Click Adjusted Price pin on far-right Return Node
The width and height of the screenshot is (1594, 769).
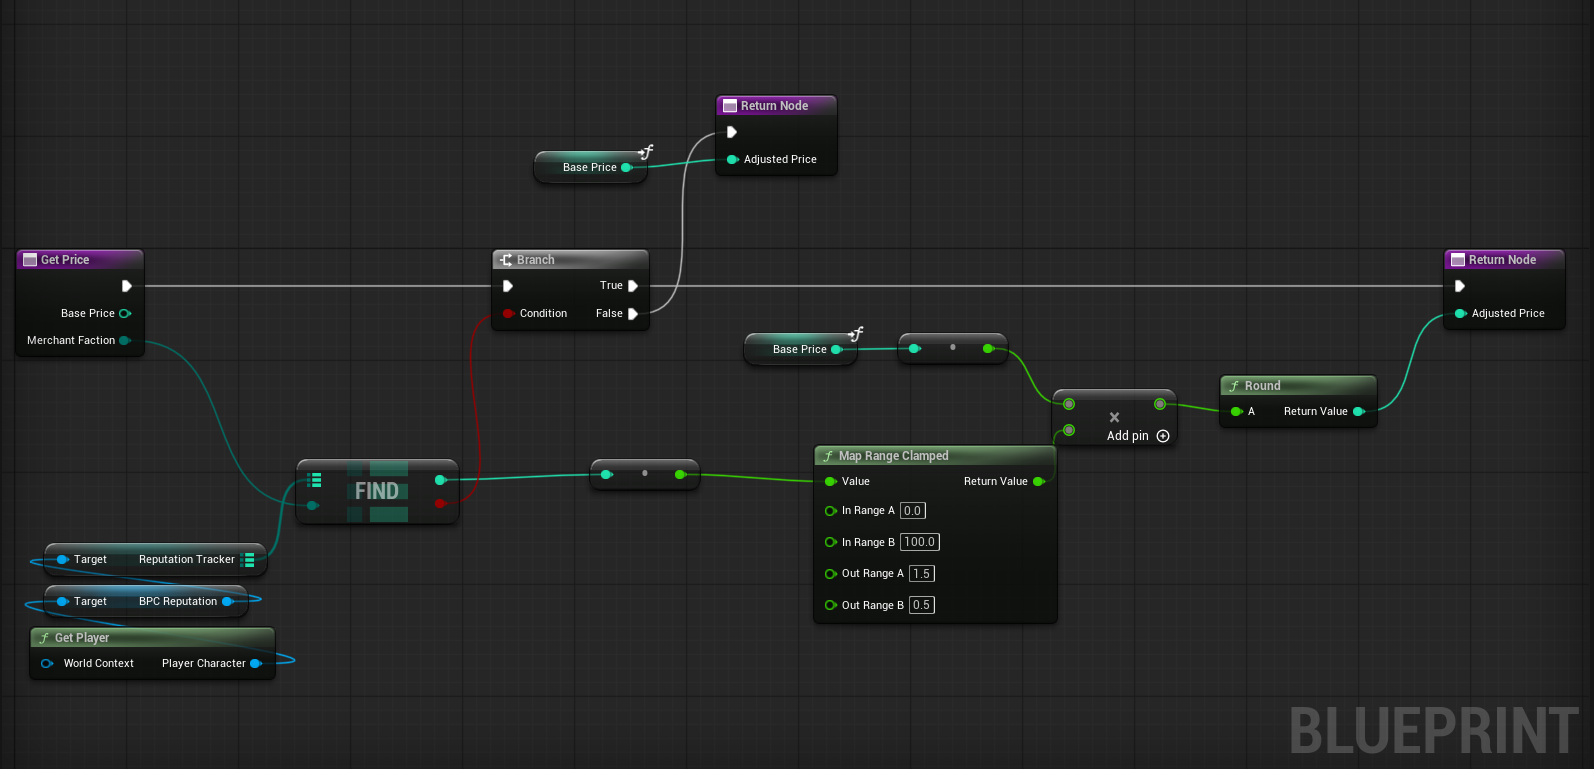click(x=1460, y=313)
